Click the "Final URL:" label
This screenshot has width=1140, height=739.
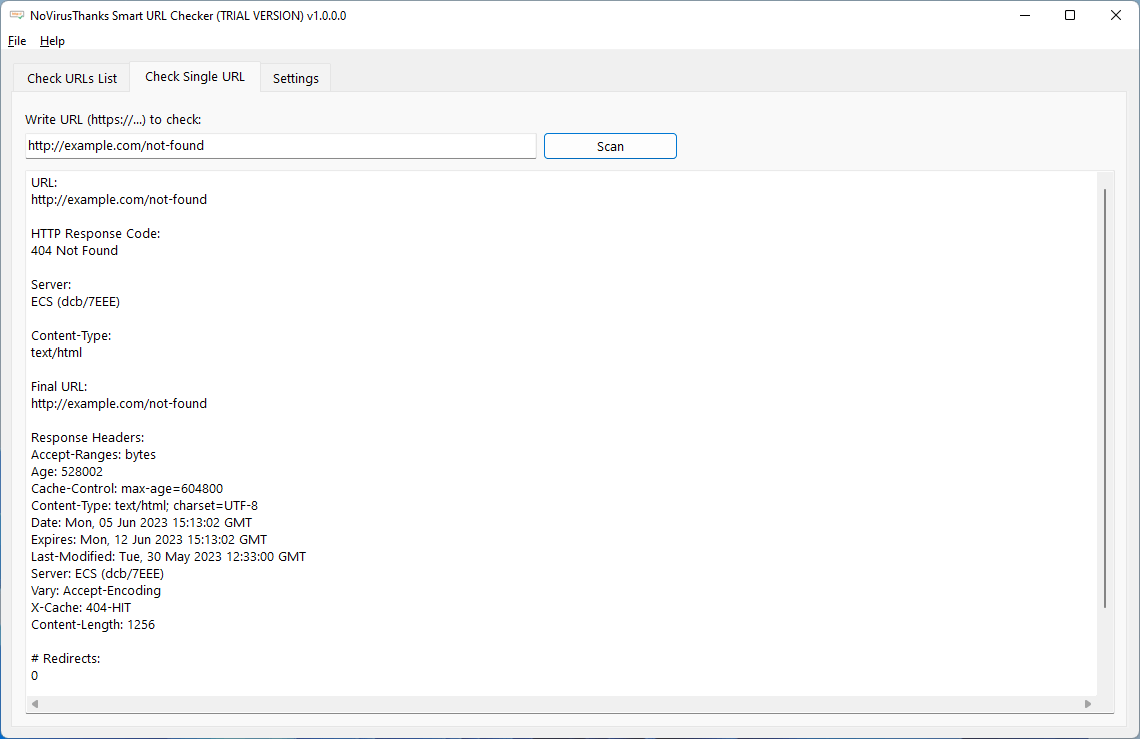[59, 386]
